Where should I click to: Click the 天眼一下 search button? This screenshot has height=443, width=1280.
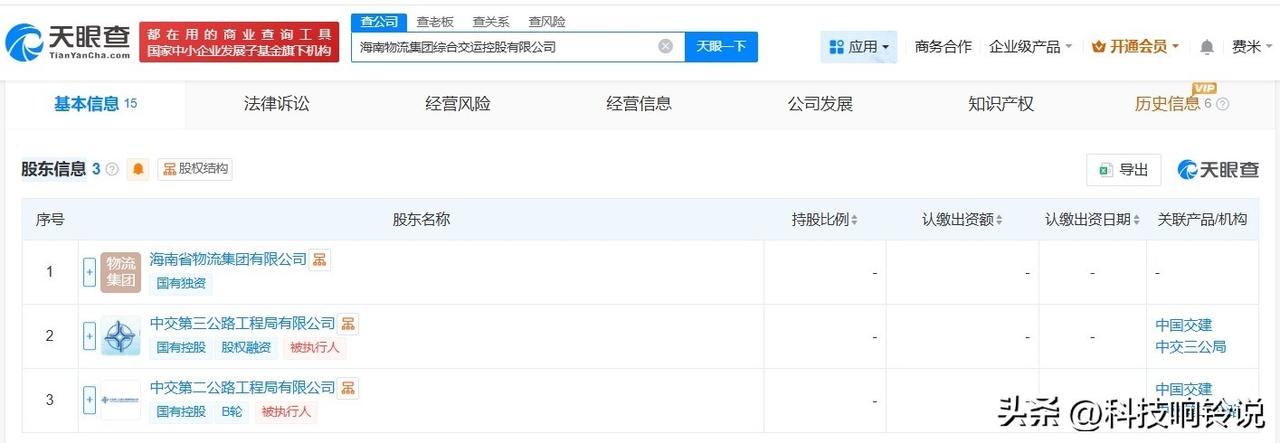click(721, 46)
